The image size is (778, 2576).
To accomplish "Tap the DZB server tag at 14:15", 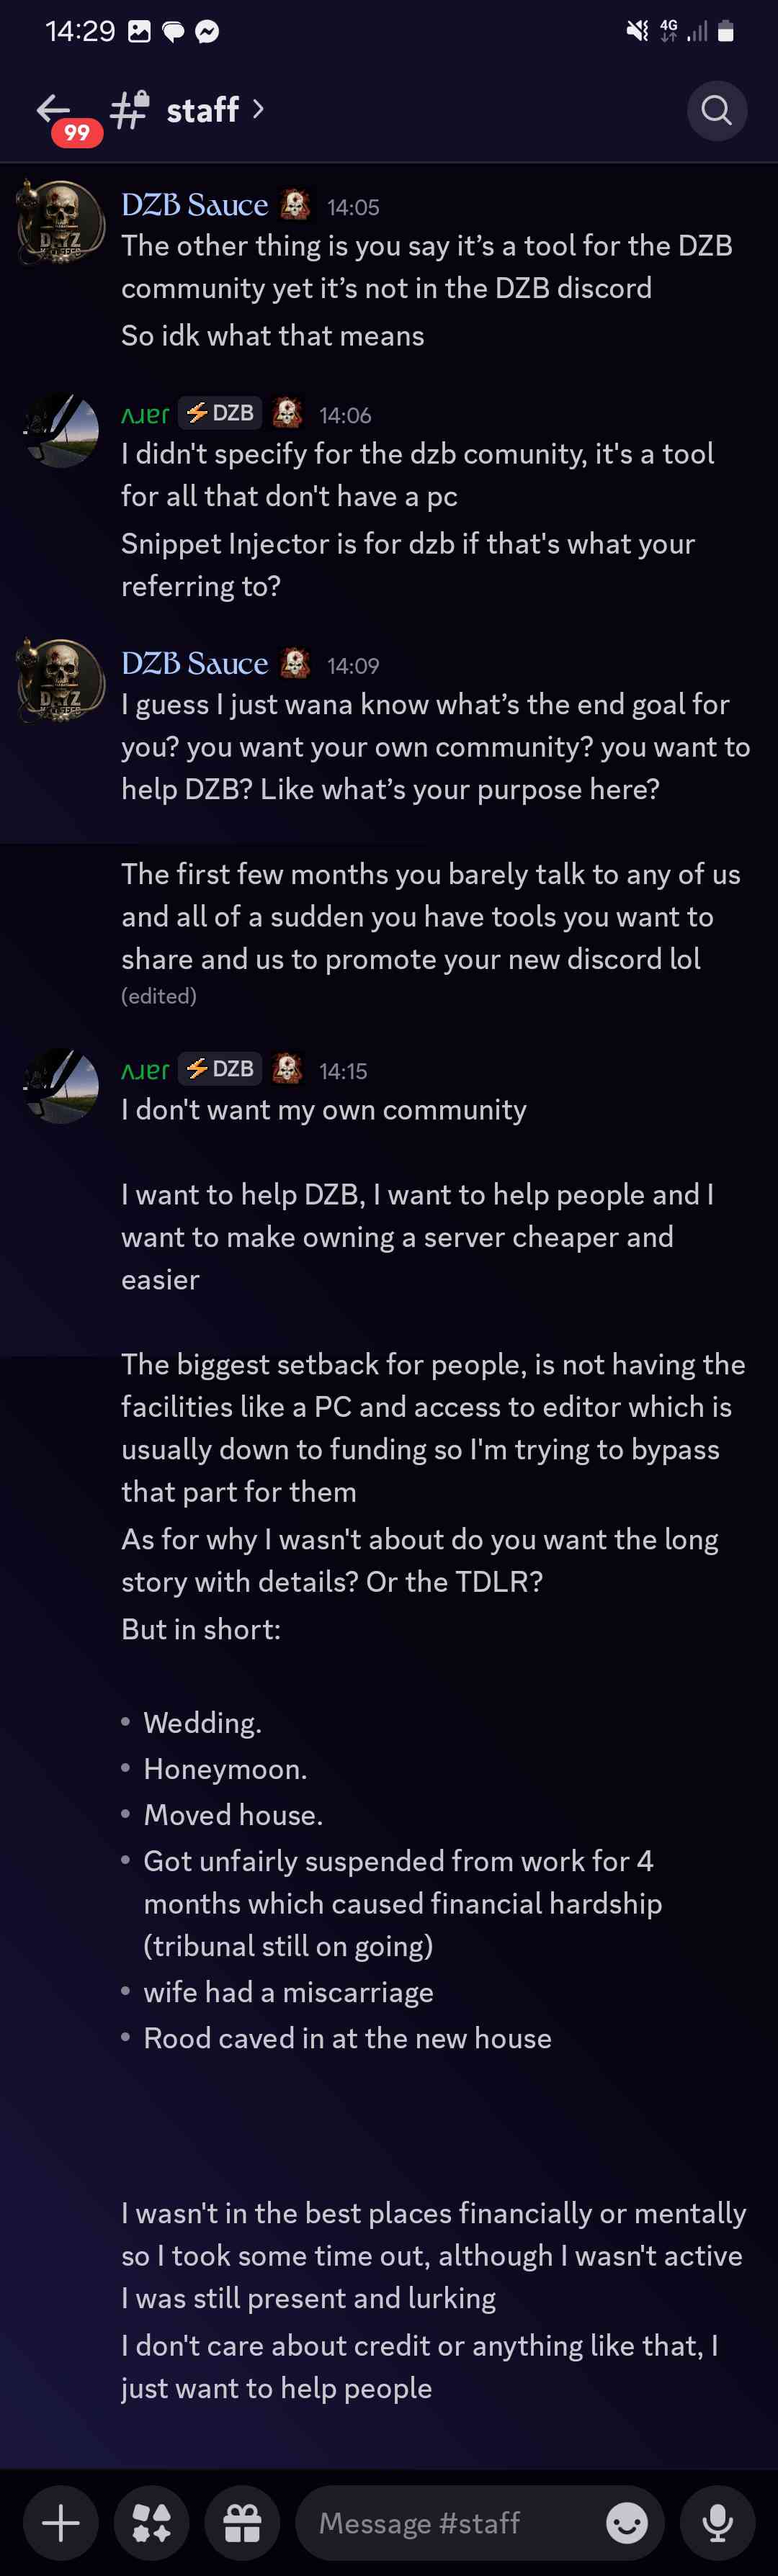I will (221, 1069).
